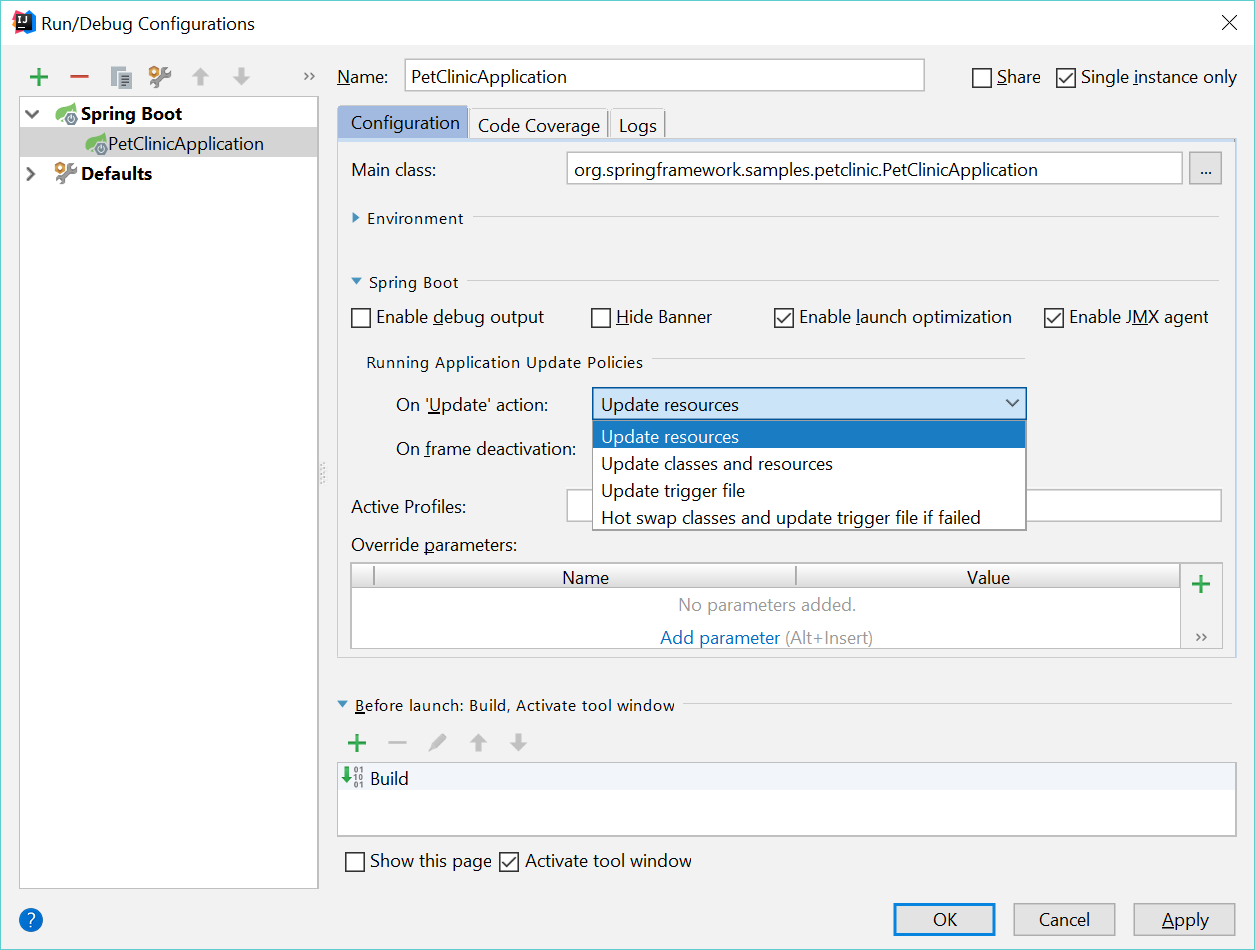The width and height of the screenshot is (1255, 950).
Task: Collapse the Spring Boot settings section
Action: (357, 283)
